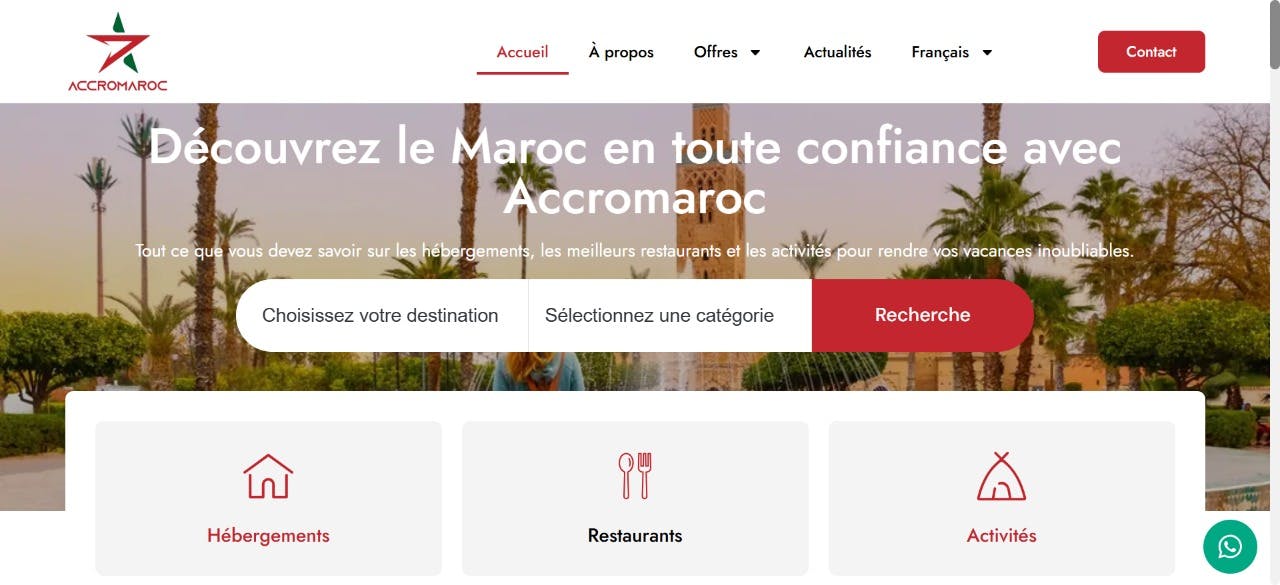Image resolution: width=1280 pixels, height=585 pixels.
Task: Click the house icon for Hébergements
Action: point(268,476)
